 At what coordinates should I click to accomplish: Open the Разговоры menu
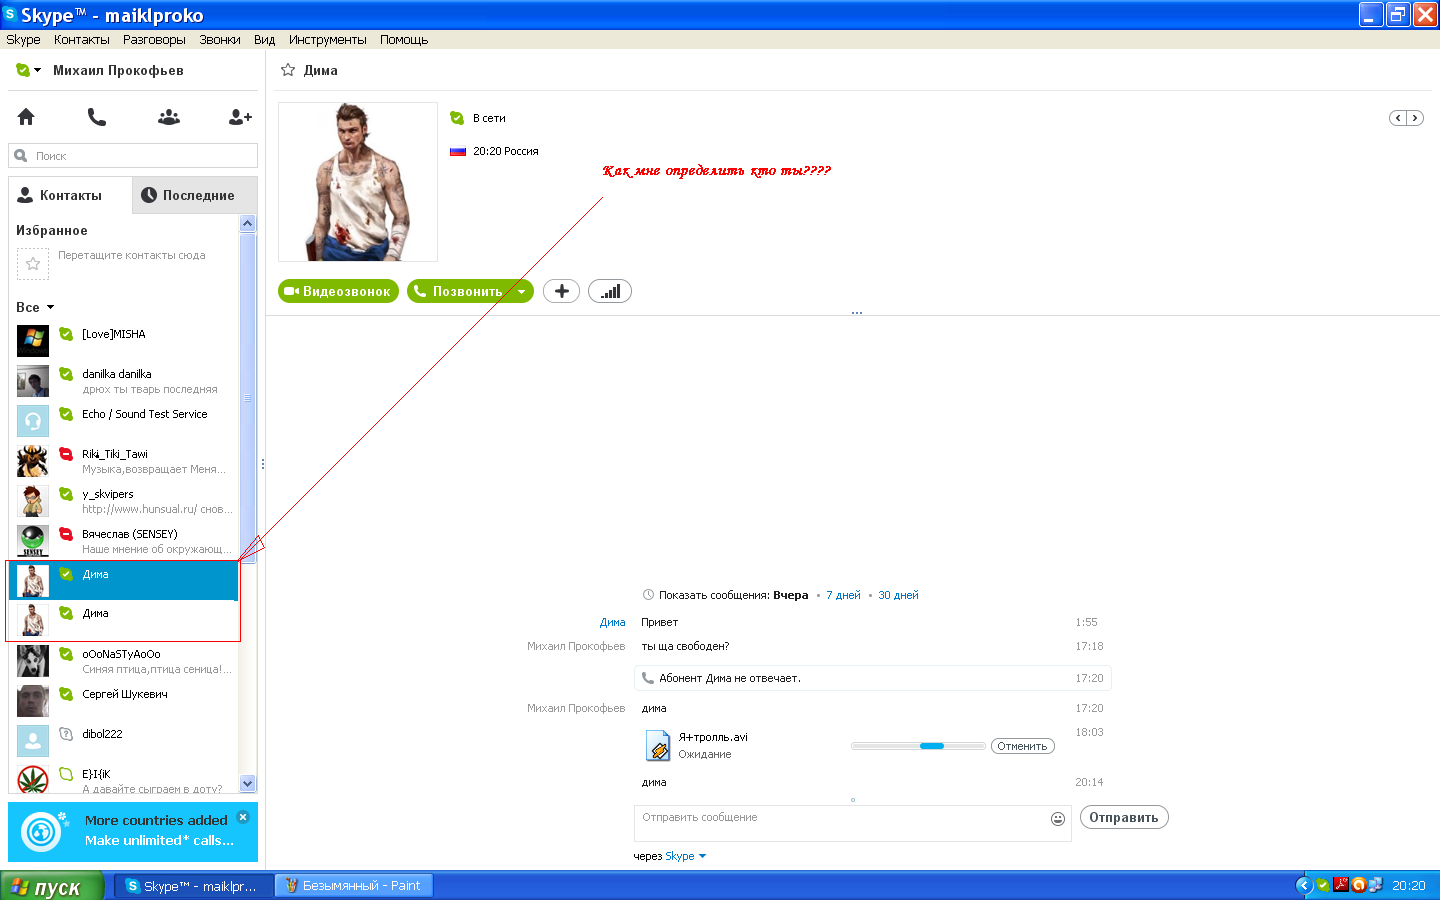(x=154, y=40)
